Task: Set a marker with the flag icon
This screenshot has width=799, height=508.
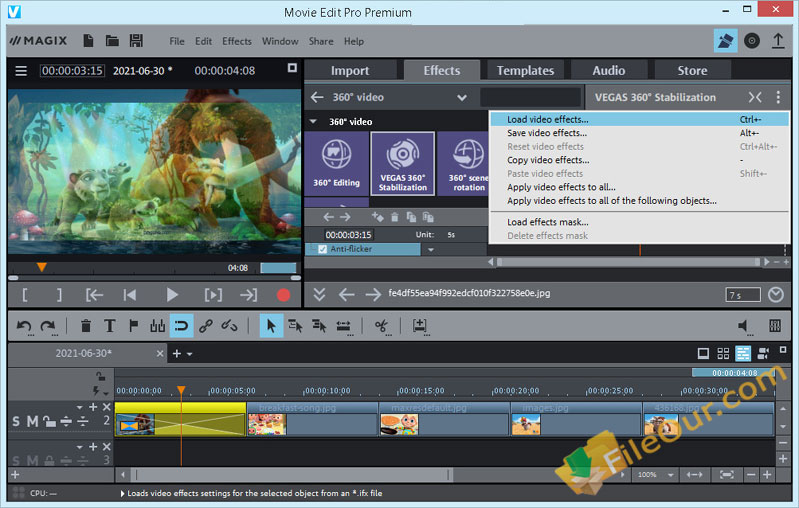Action: 134,326
